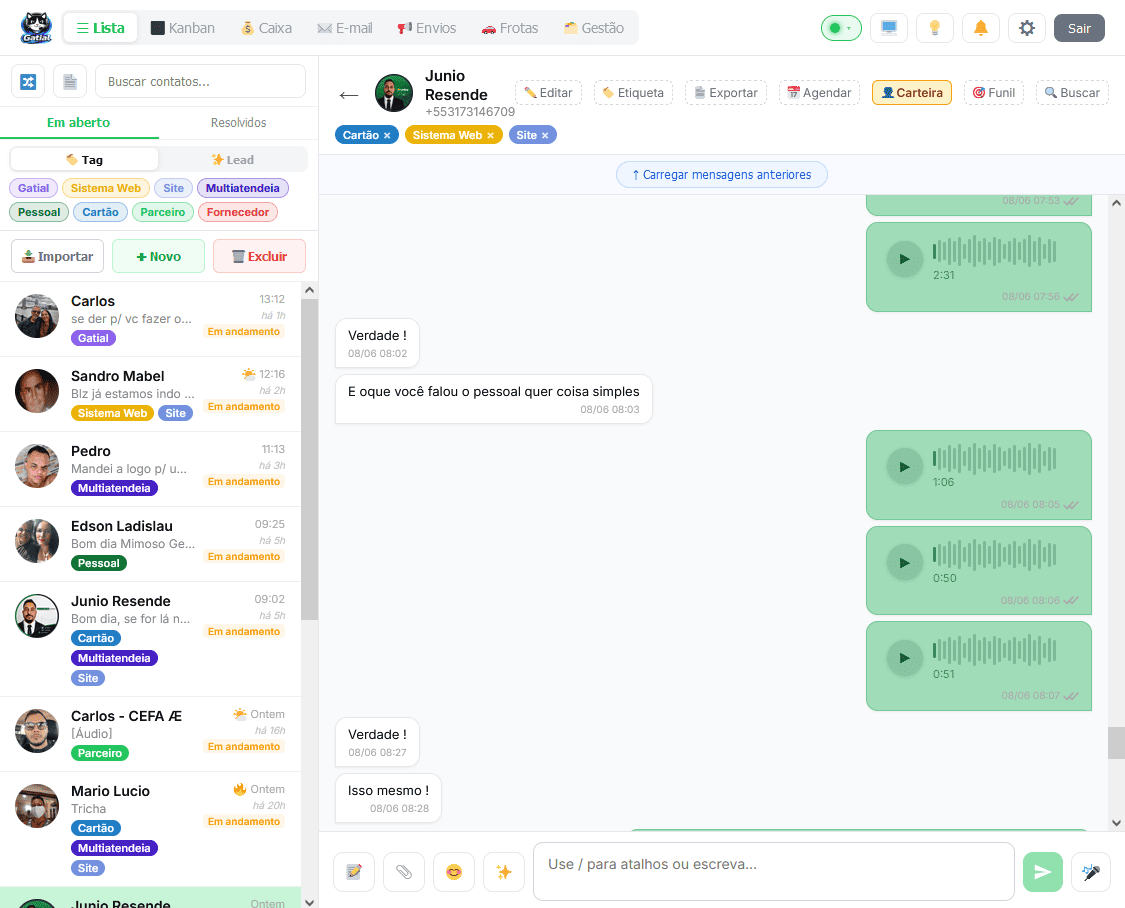Click the notes pencil icon by message box

tap(354, 871)
